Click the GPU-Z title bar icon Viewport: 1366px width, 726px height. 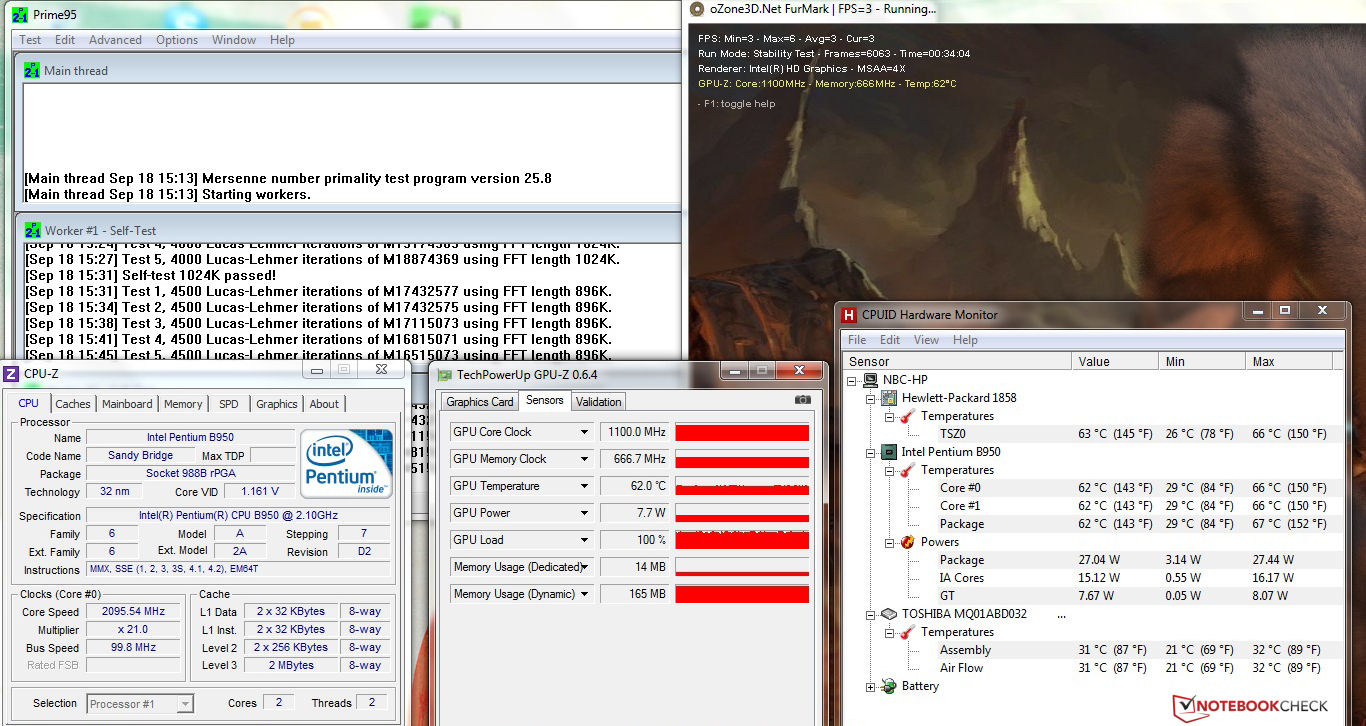[x=445, y=375]
